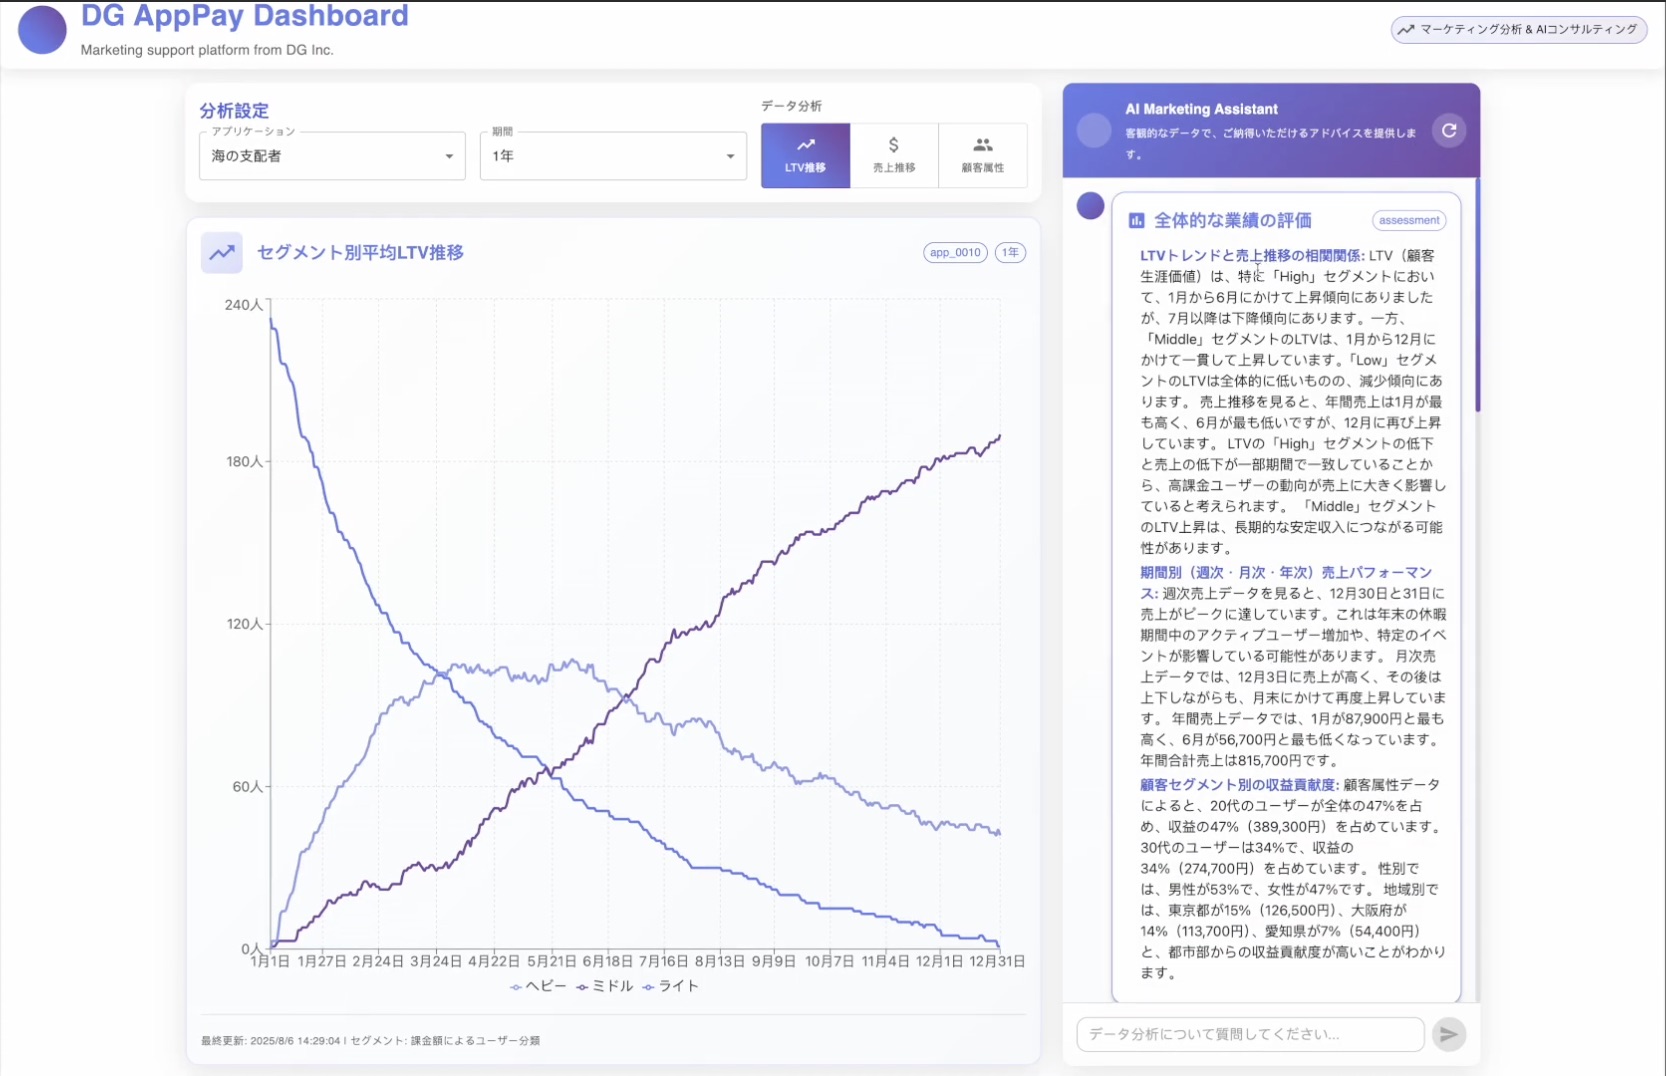Click the データ分析について質問 input field

1250,1034
